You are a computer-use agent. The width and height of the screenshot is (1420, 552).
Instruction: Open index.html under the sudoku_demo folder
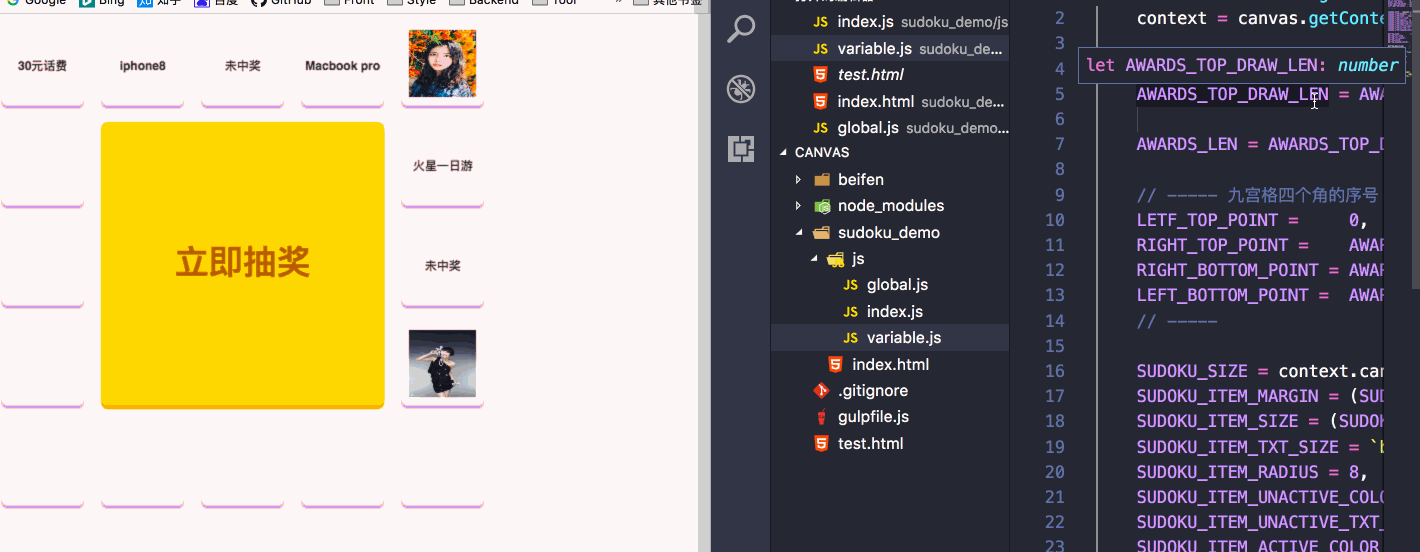pos(890,364)
